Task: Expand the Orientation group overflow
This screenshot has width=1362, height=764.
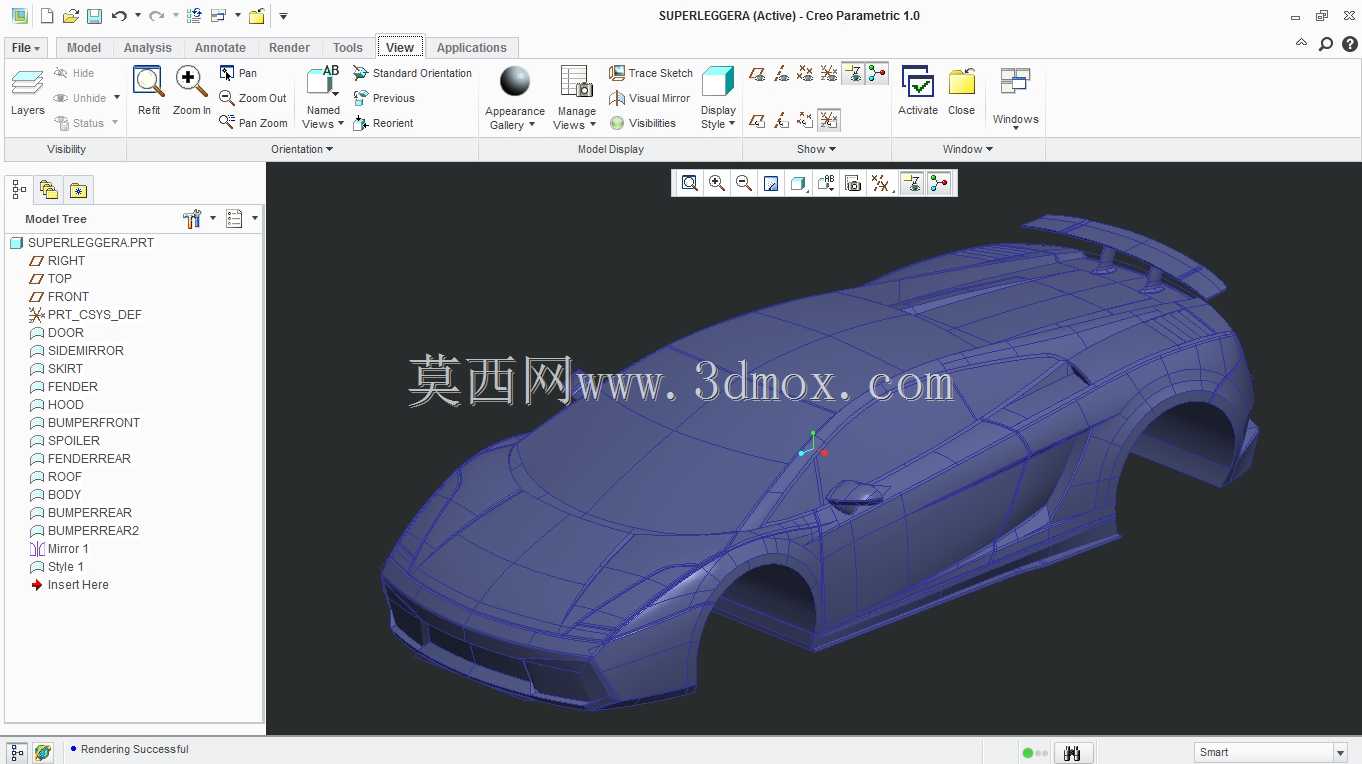Action: click(x=302, y=149)
